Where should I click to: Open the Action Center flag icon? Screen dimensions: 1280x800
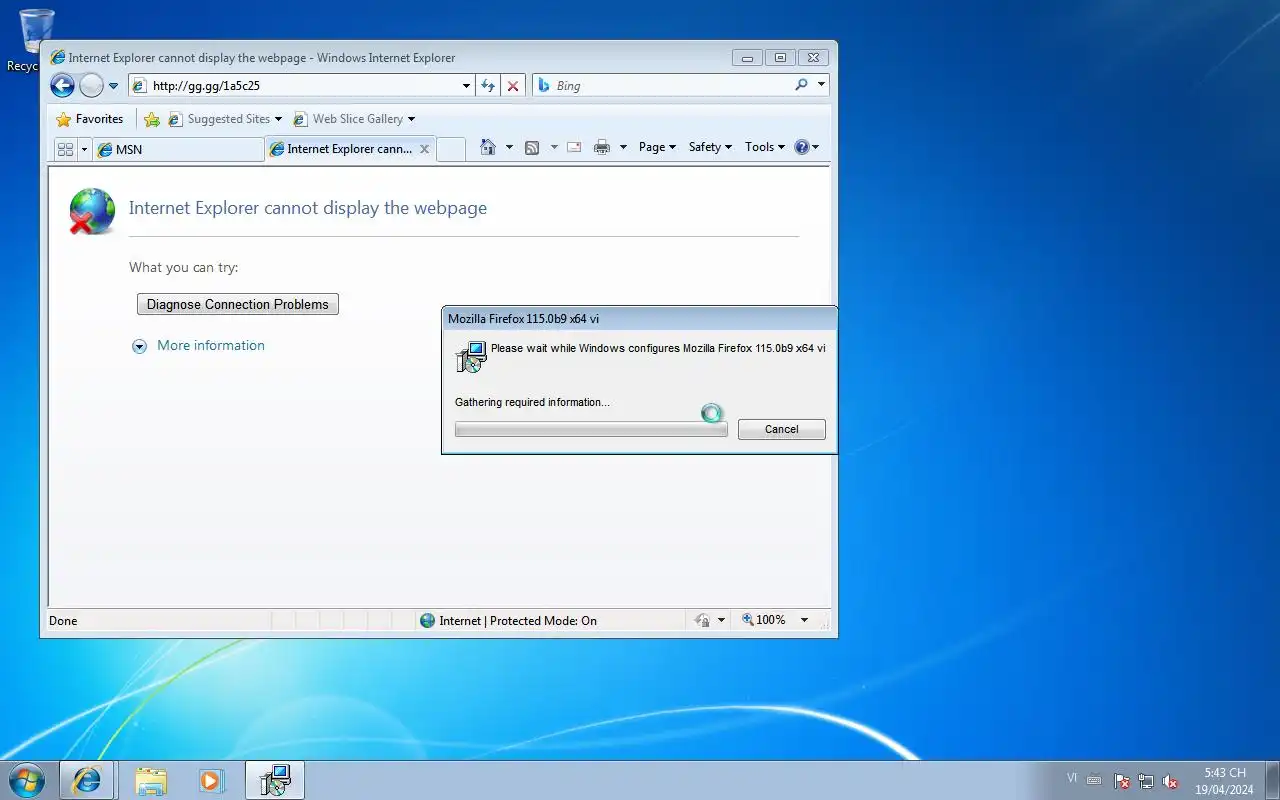[1122, 781]
